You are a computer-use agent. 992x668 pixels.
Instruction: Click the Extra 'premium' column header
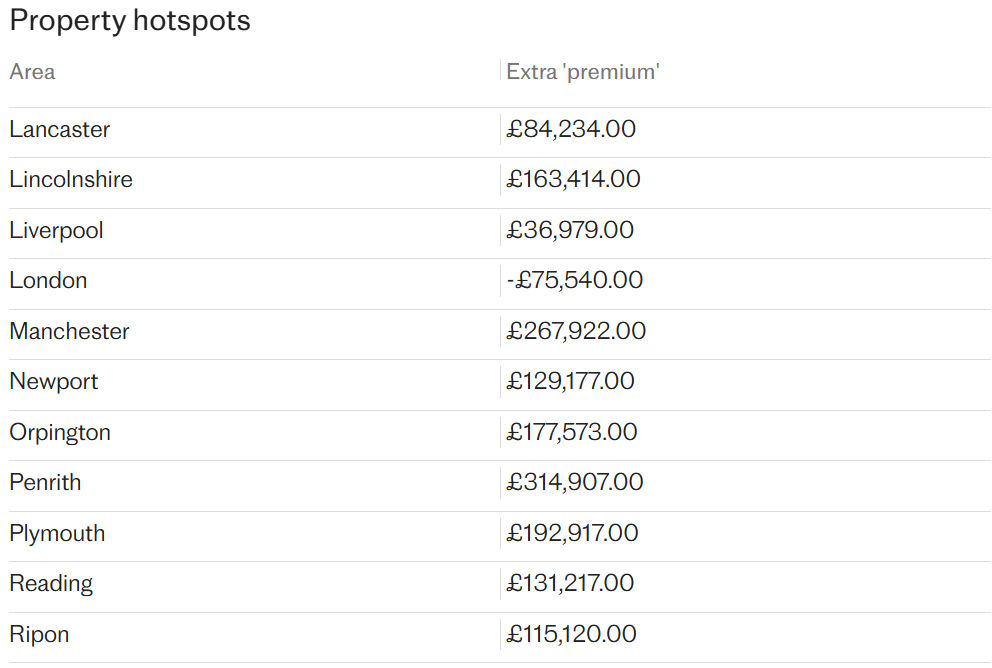click(583, 72)
